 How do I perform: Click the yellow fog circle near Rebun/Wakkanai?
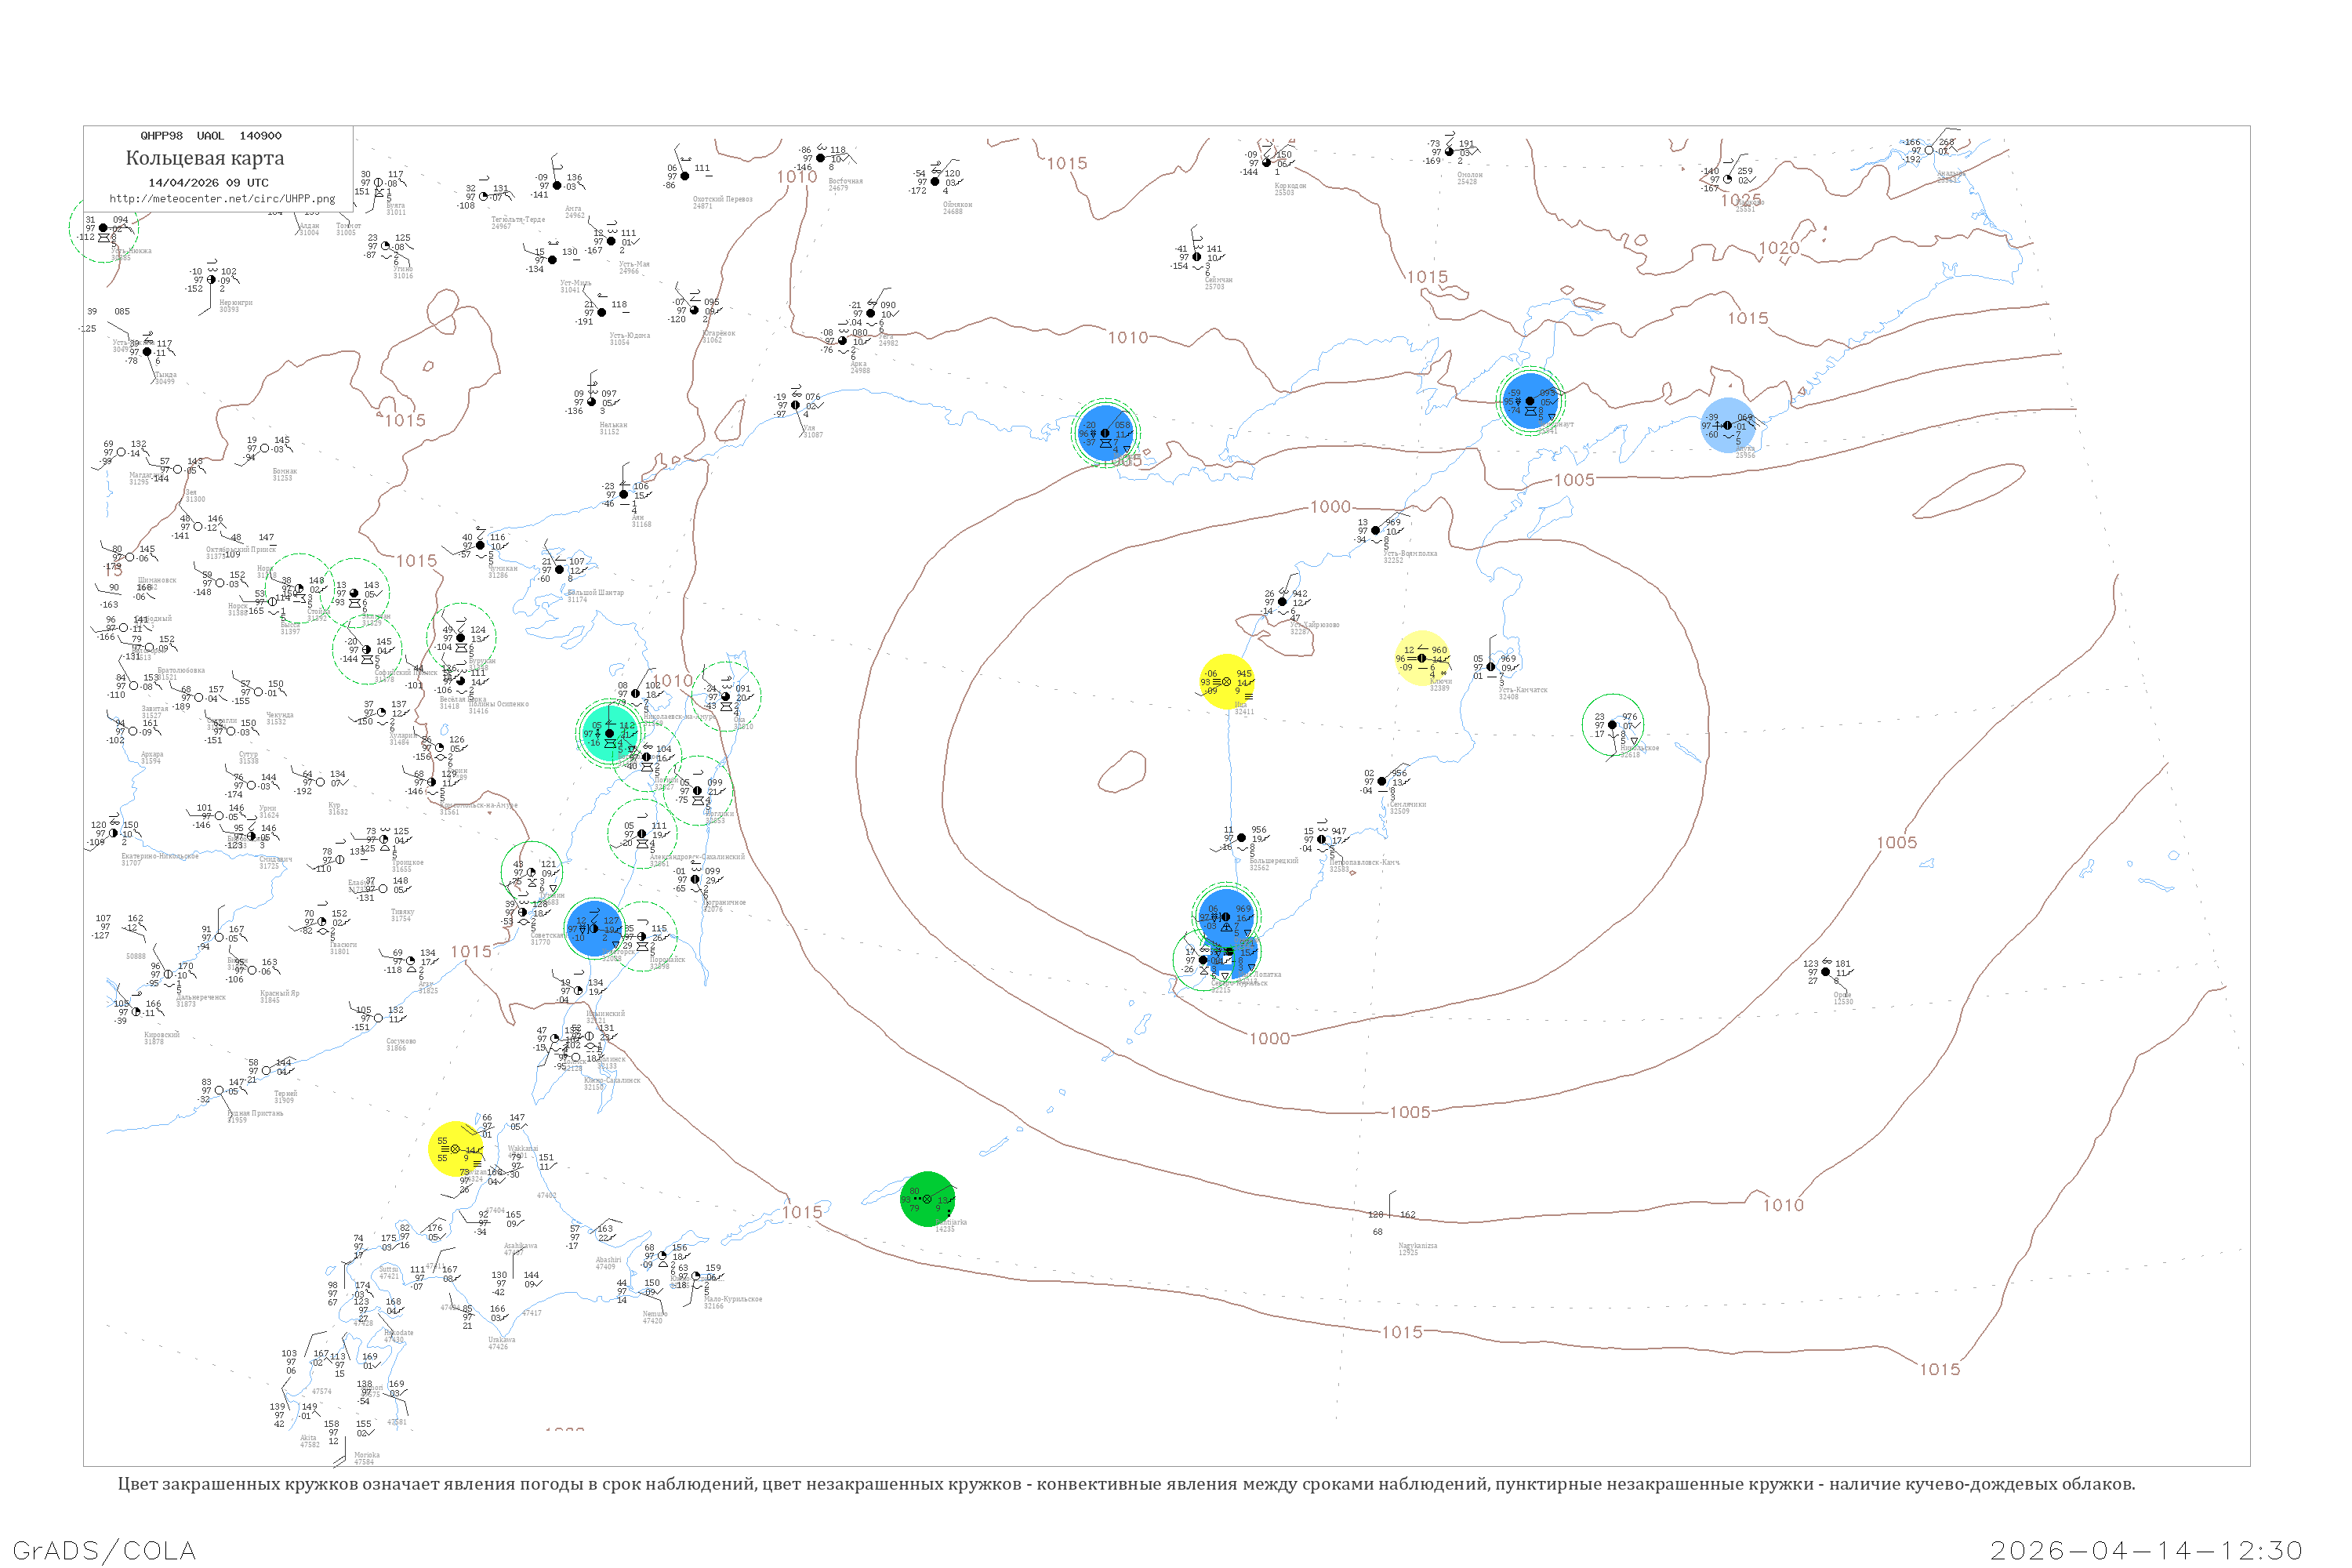455,1149
